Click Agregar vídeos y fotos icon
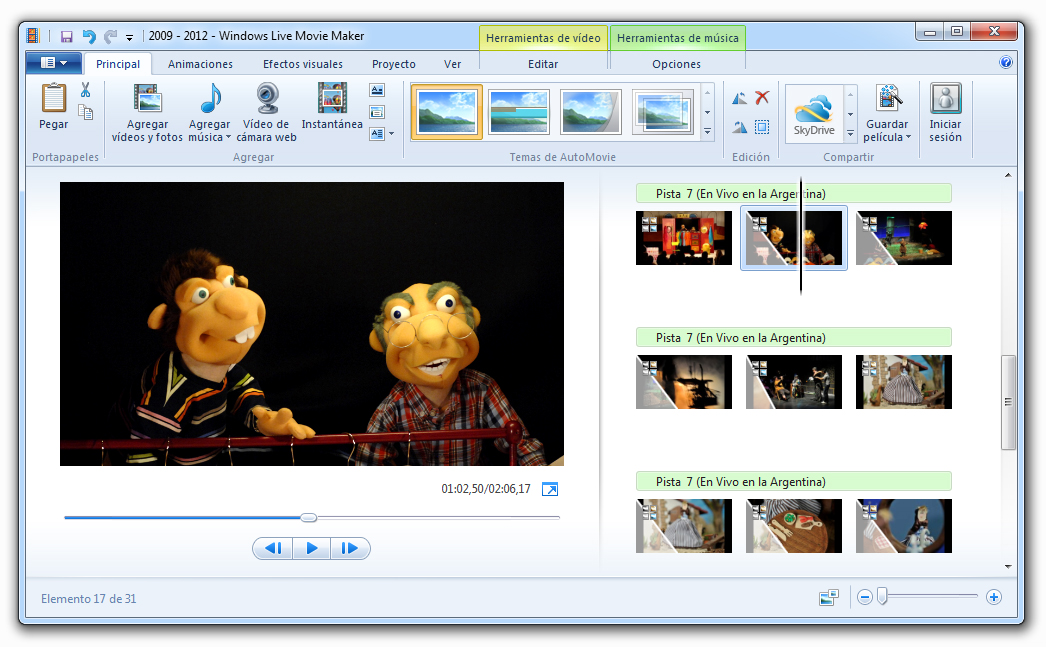 tap(147, 99)
